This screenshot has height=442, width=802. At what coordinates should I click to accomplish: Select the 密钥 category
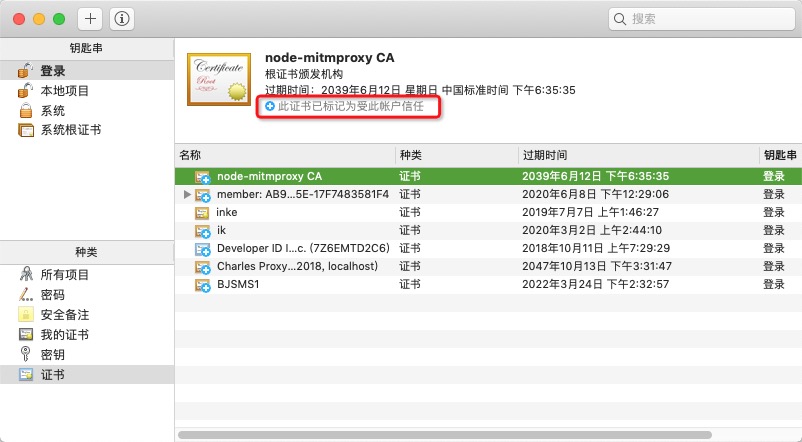click(87, 355)
